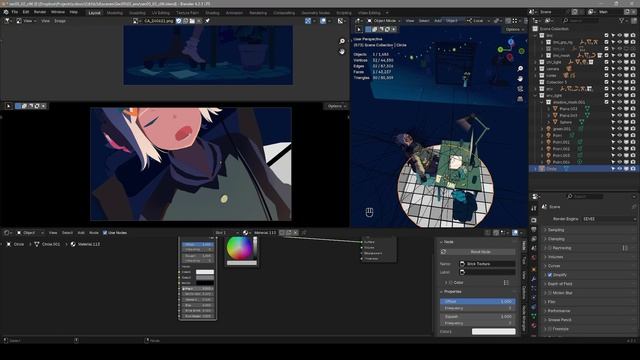The image size is (640, 360).
Task: Expand the Depth of Field panel
Action: (x=560, y=284)
